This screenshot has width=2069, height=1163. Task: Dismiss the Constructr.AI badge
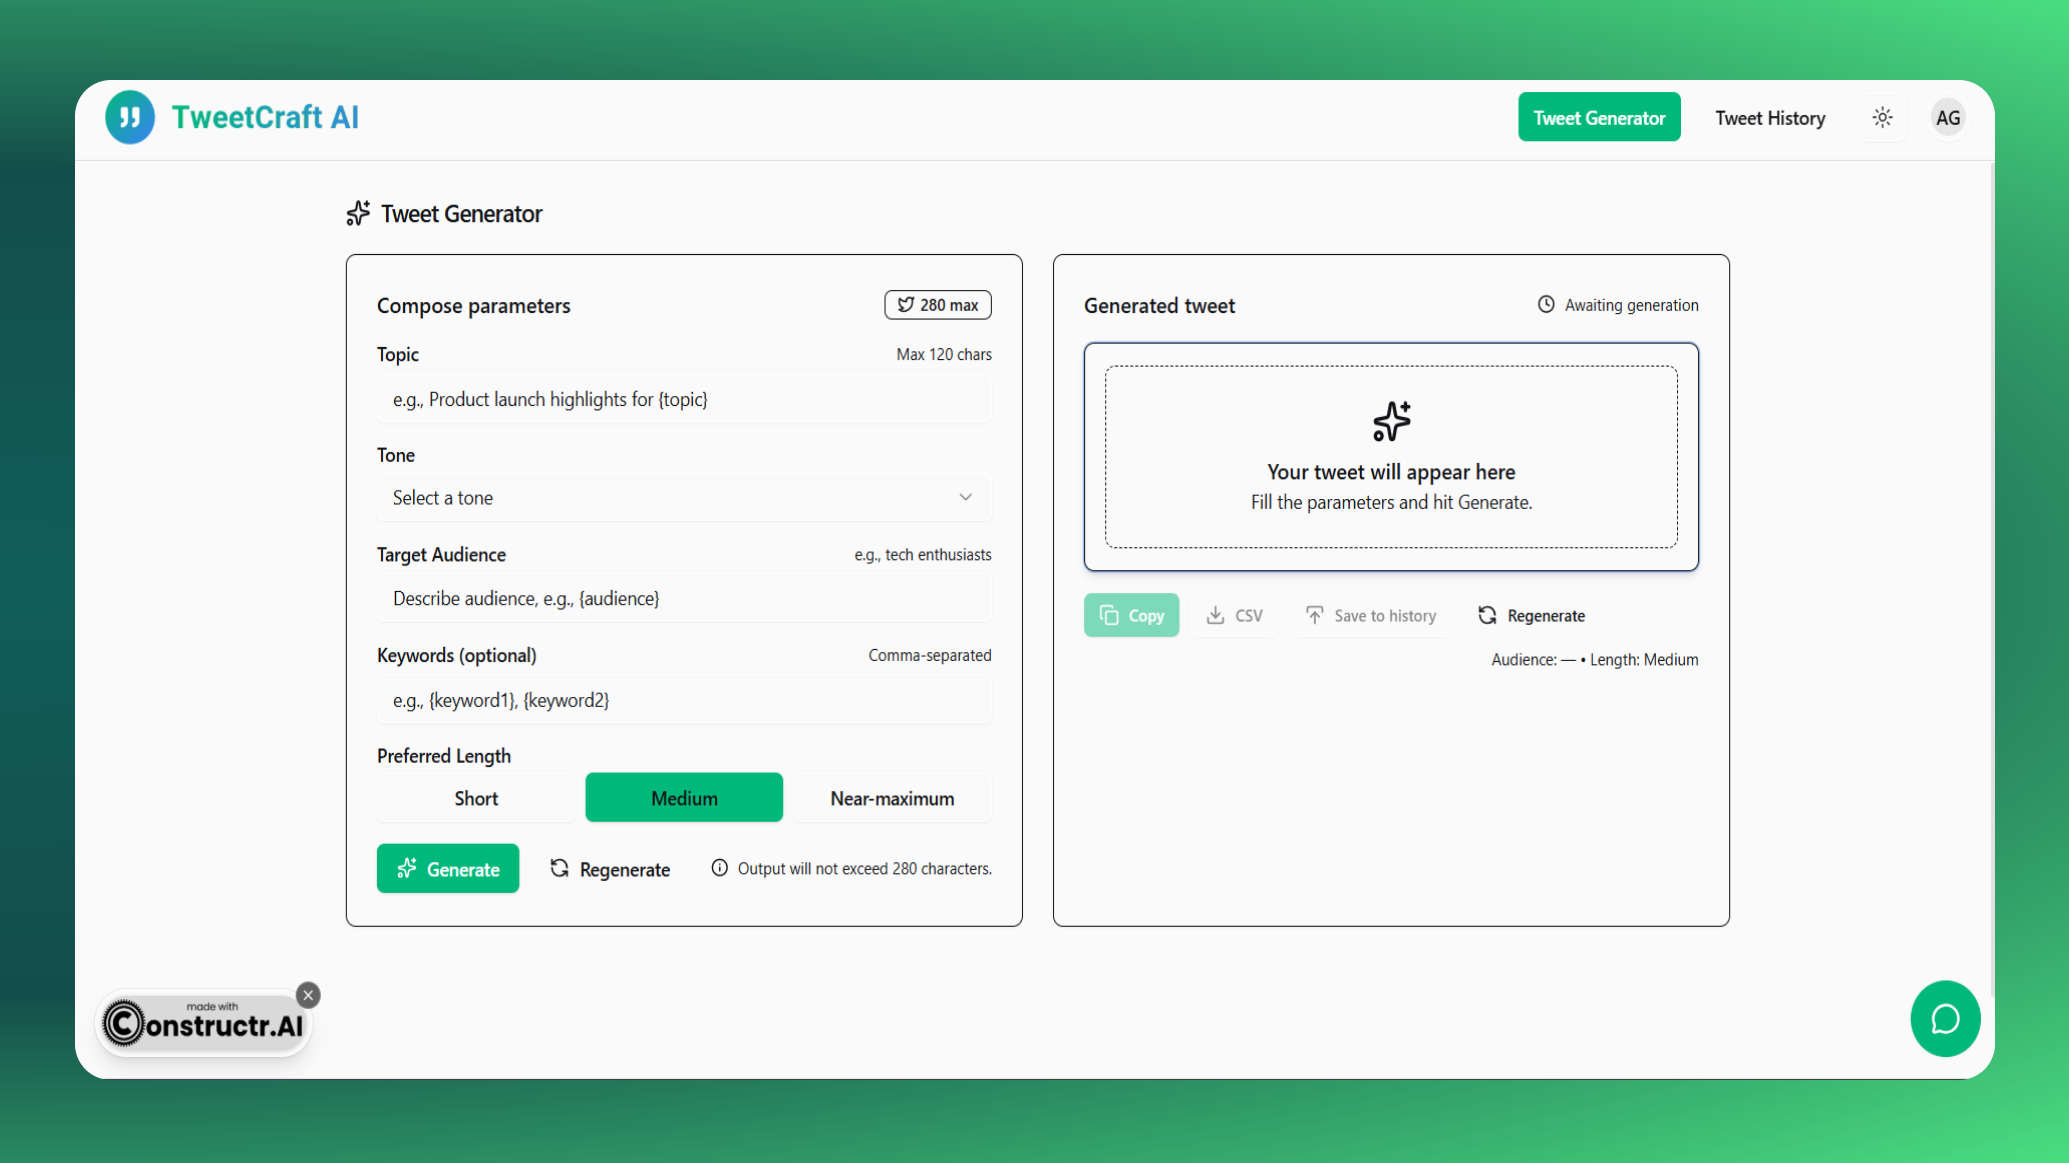[308, 994]
